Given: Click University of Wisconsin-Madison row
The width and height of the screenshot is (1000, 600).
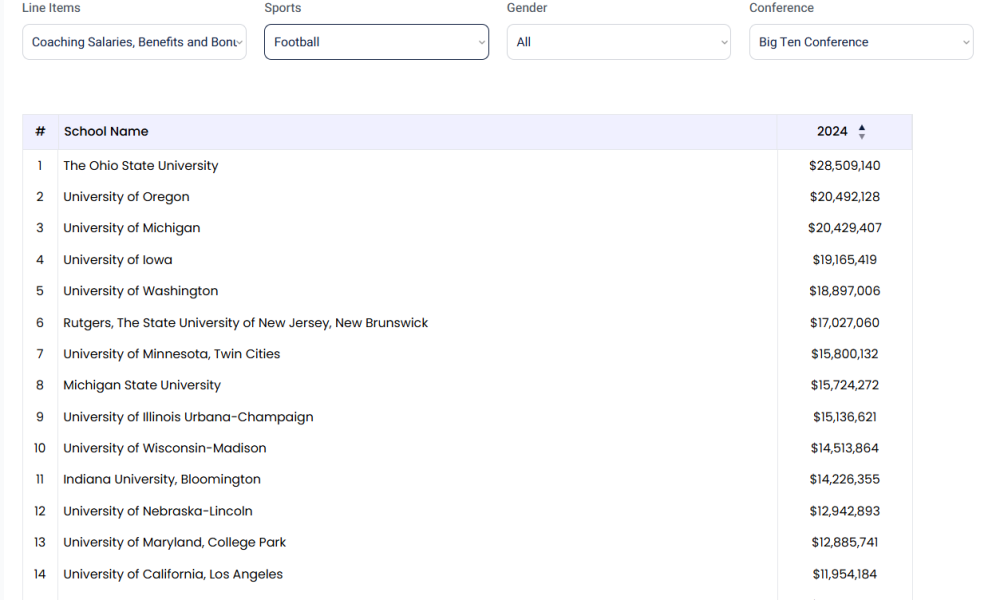Looking at the screenshot, I should (164, 448).
